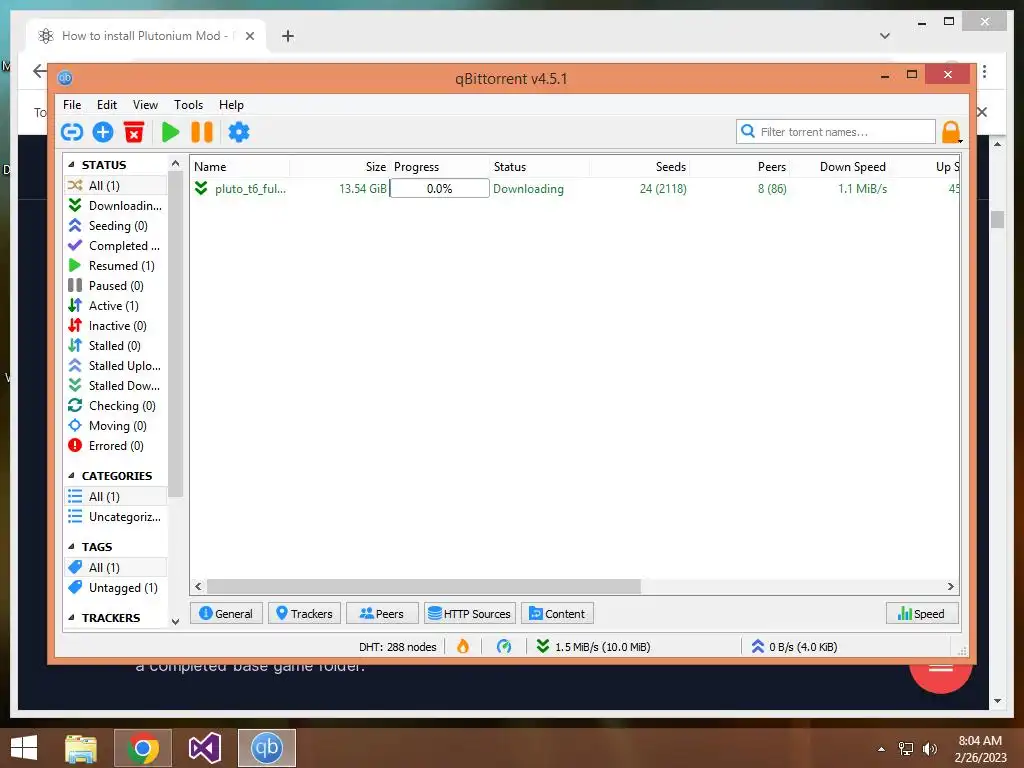Click the blue upload speed status icon
Viewport: 1024px width, 768px height.
coord(758,647)
